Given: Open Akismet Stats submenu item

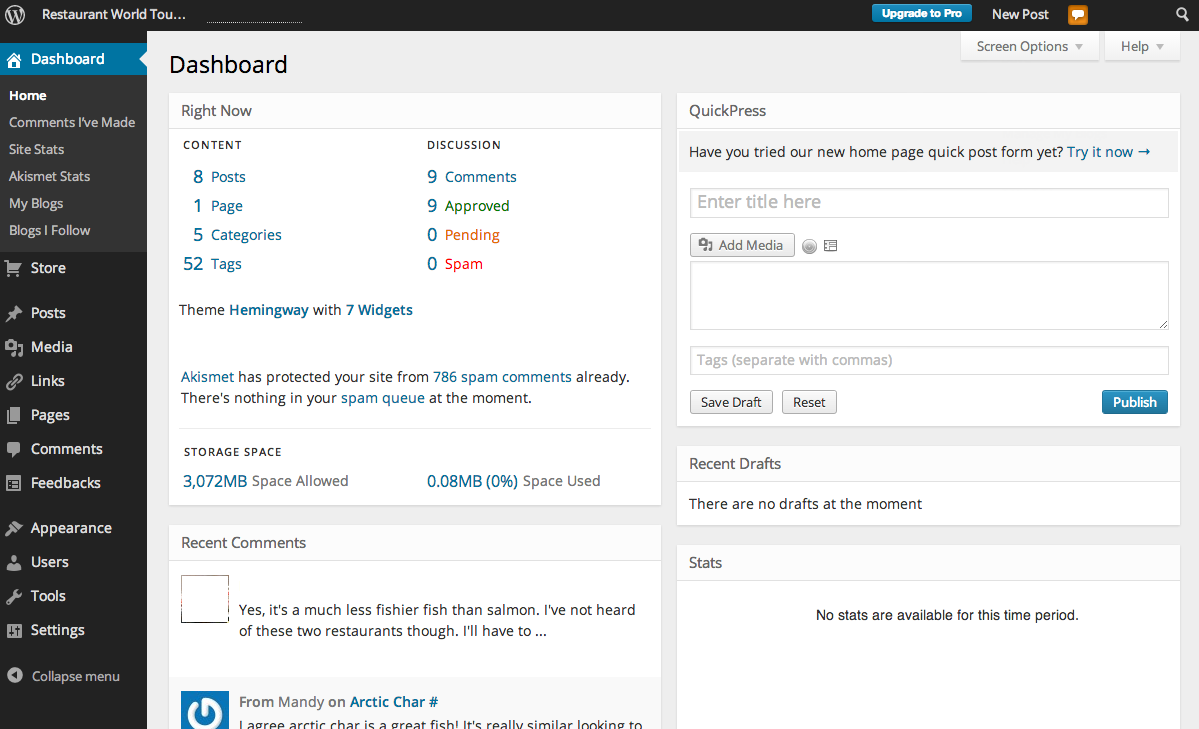Looking at the screenshot, I should point(50,176).
